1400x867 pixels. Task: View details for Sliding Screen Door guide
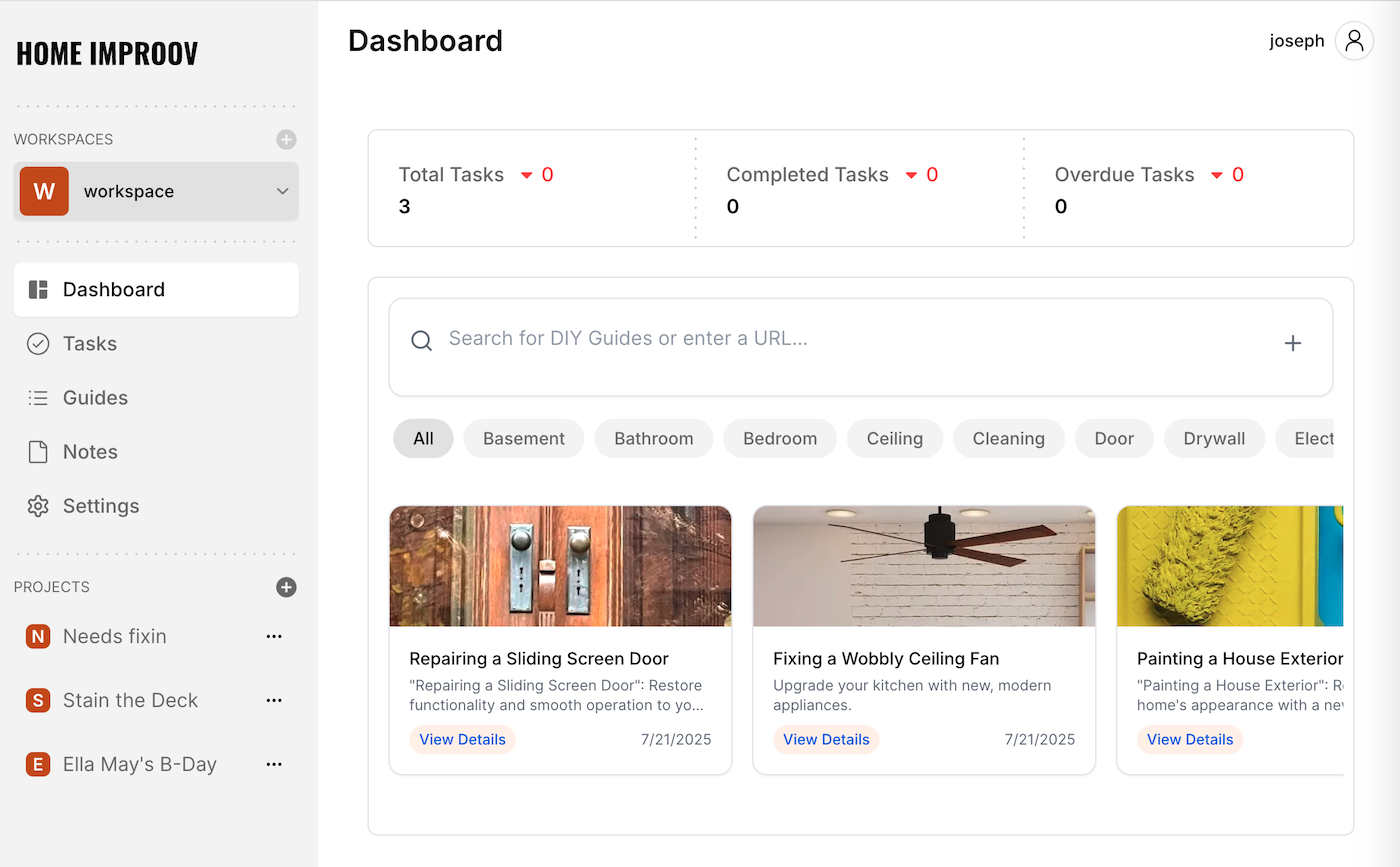(x=462, y=740)
